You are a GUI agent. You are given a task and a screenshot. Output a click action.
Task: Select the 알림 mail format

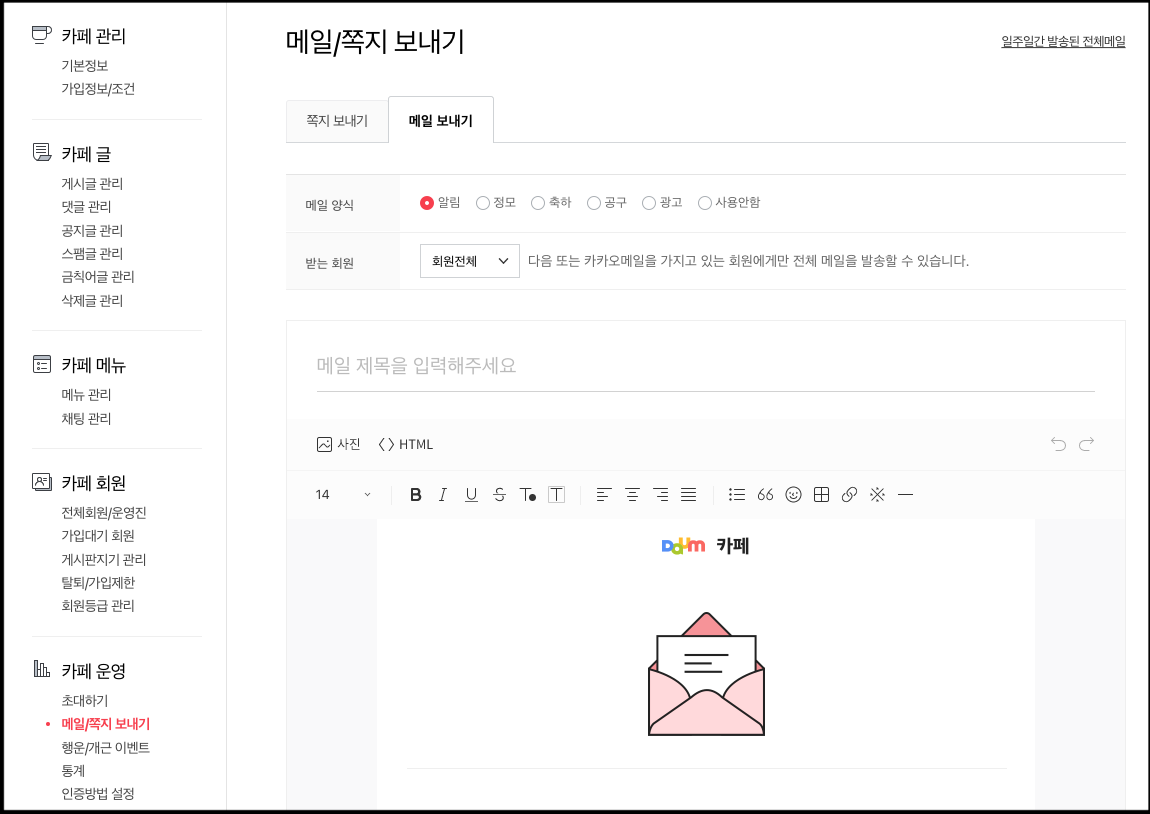click(427, 203)
